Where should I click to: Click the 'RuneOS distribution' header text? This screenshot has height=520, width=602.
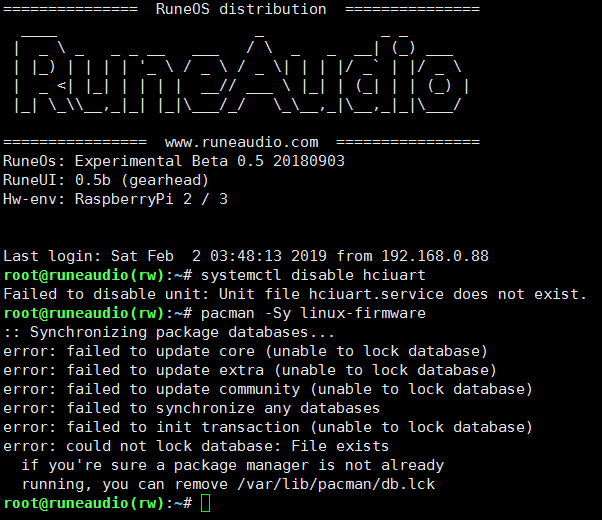pos(241,9)
